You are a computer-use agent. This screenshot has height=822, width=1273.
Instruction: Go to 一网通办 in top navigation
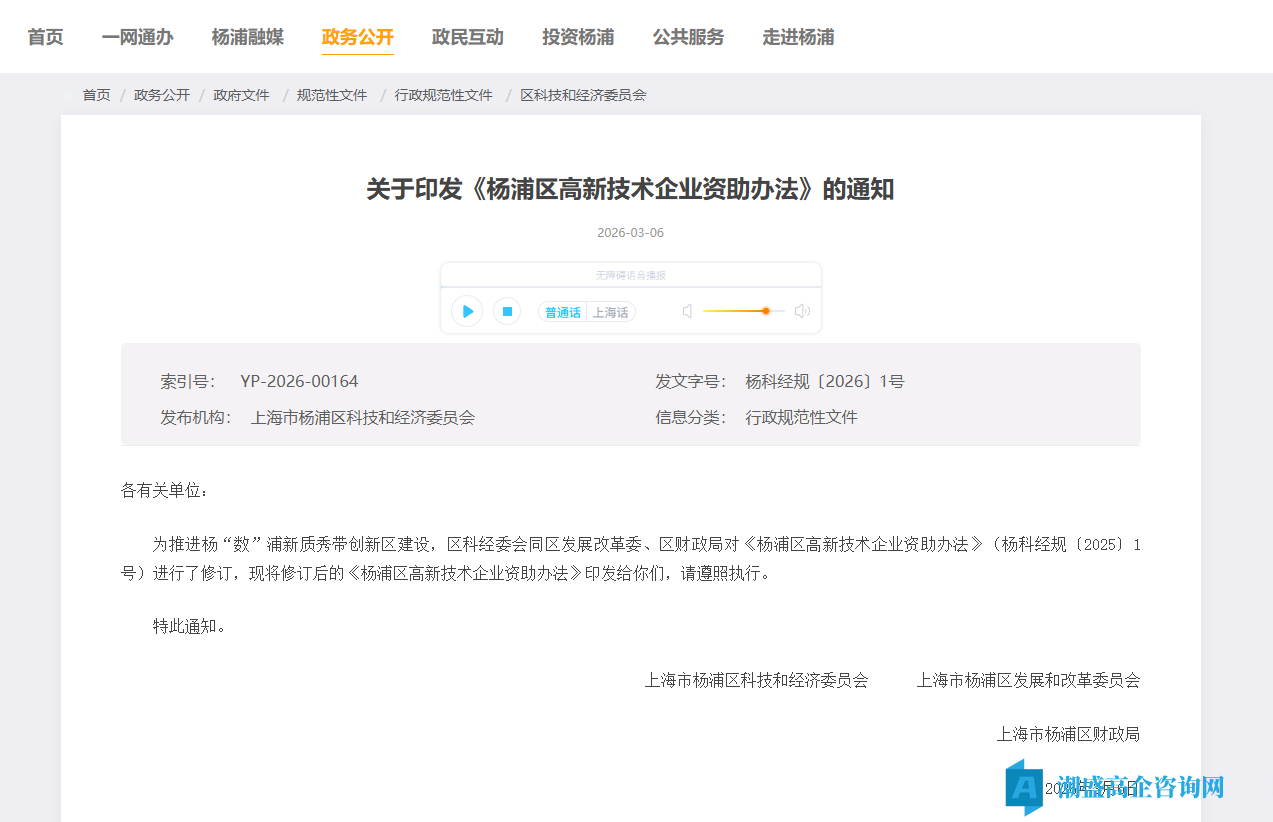[x=137, y=37]
